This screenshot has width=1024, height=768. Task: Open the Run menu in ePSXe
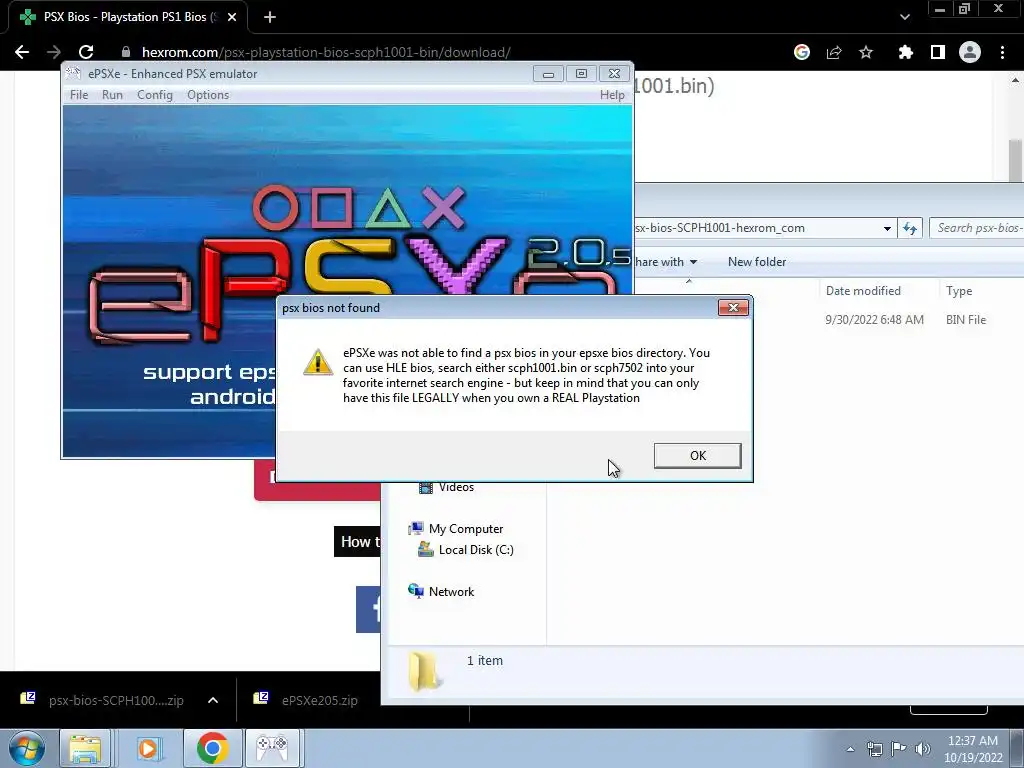point(112,95)
